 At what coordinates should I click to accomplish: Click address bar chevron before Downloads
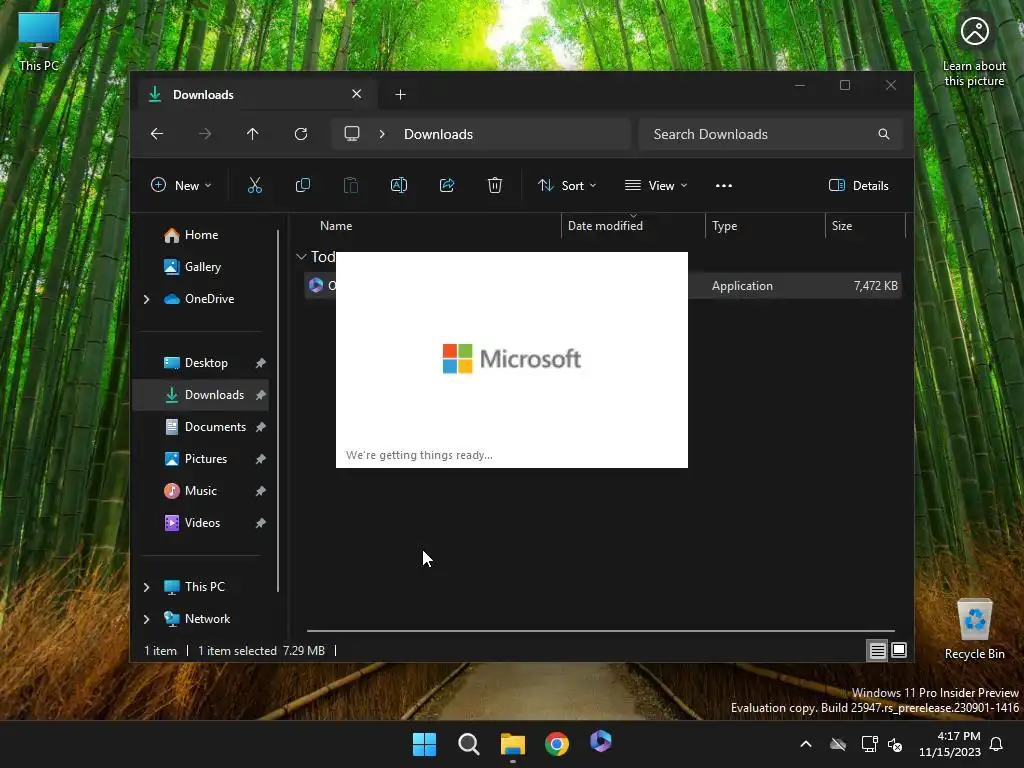point(382,134)
